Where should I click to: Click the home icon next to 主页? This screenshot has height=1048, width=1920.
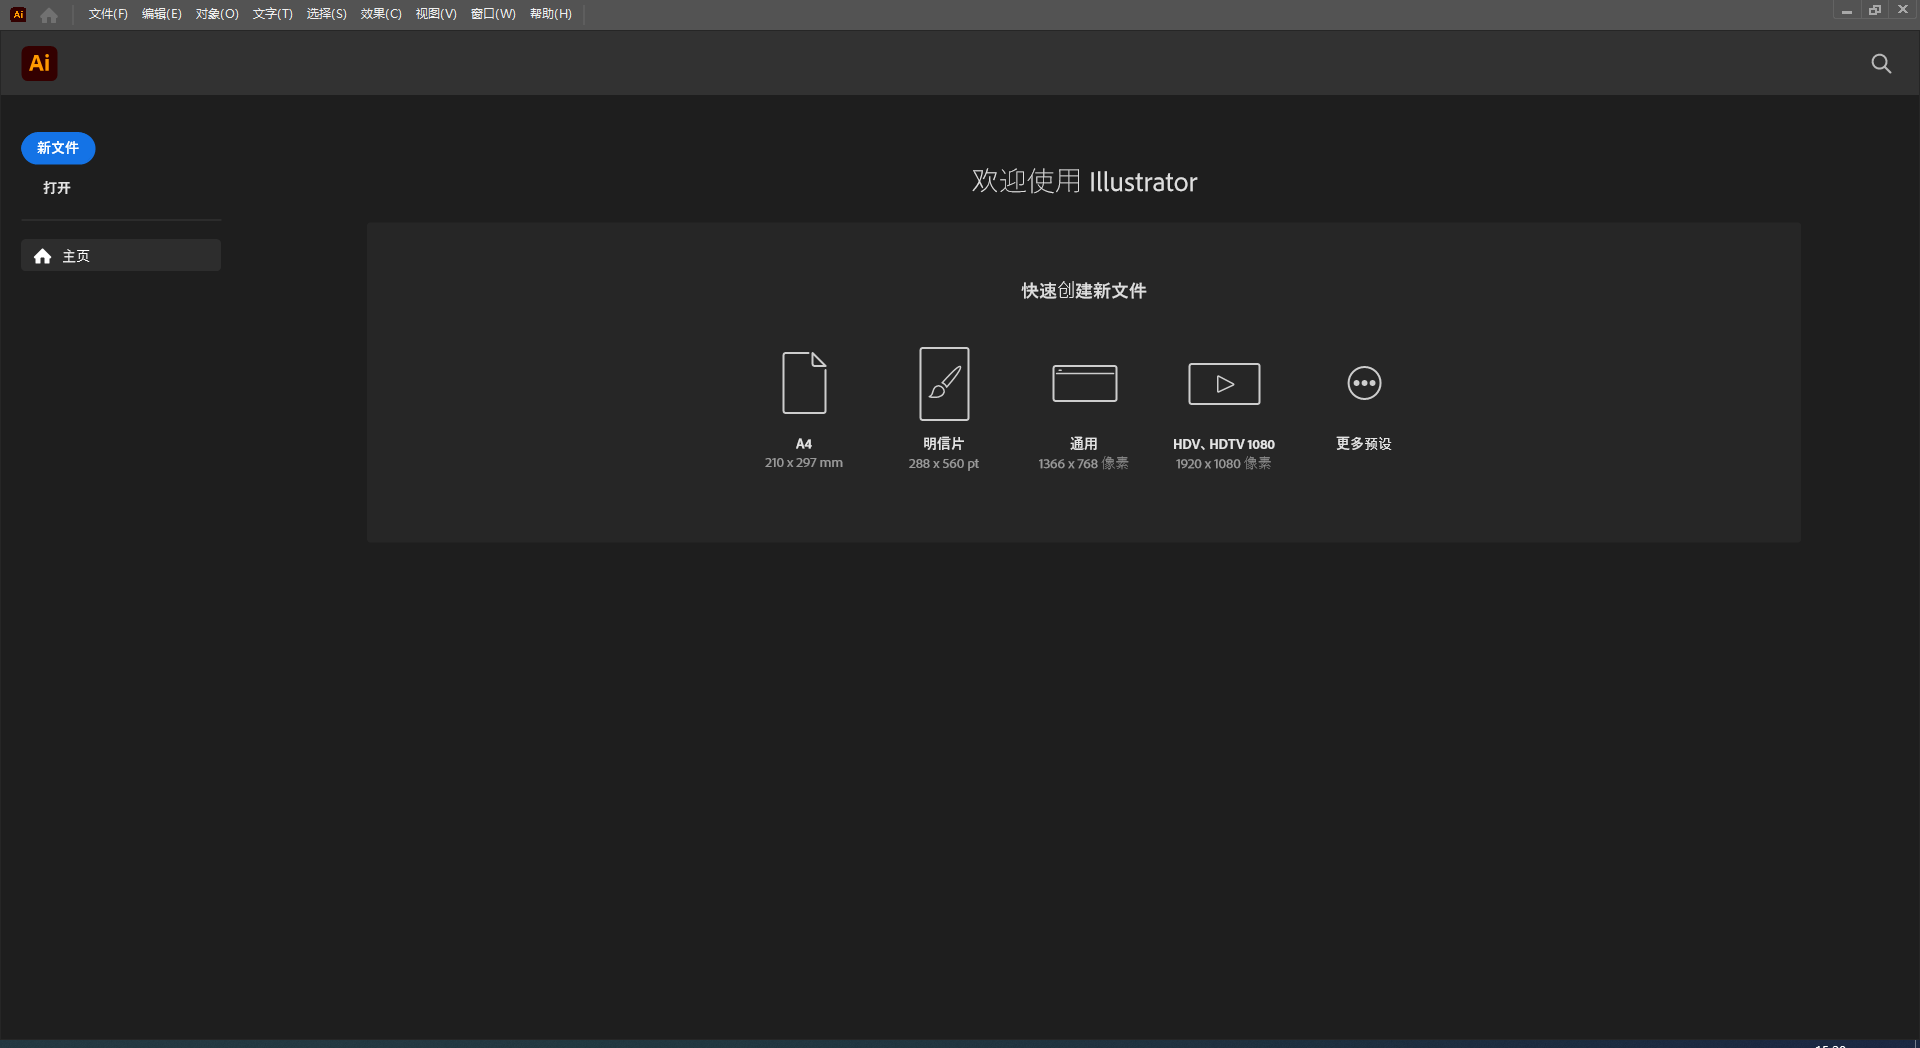pyautogui.click(x=42, y=256)
